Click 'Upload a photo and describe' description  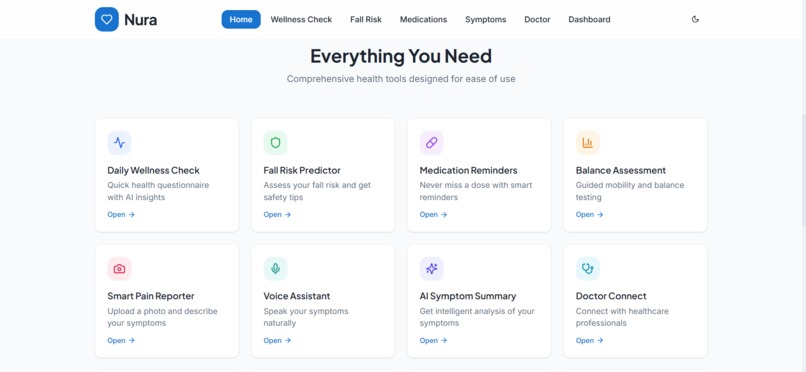pyautogui.click(x=162, y=317)
